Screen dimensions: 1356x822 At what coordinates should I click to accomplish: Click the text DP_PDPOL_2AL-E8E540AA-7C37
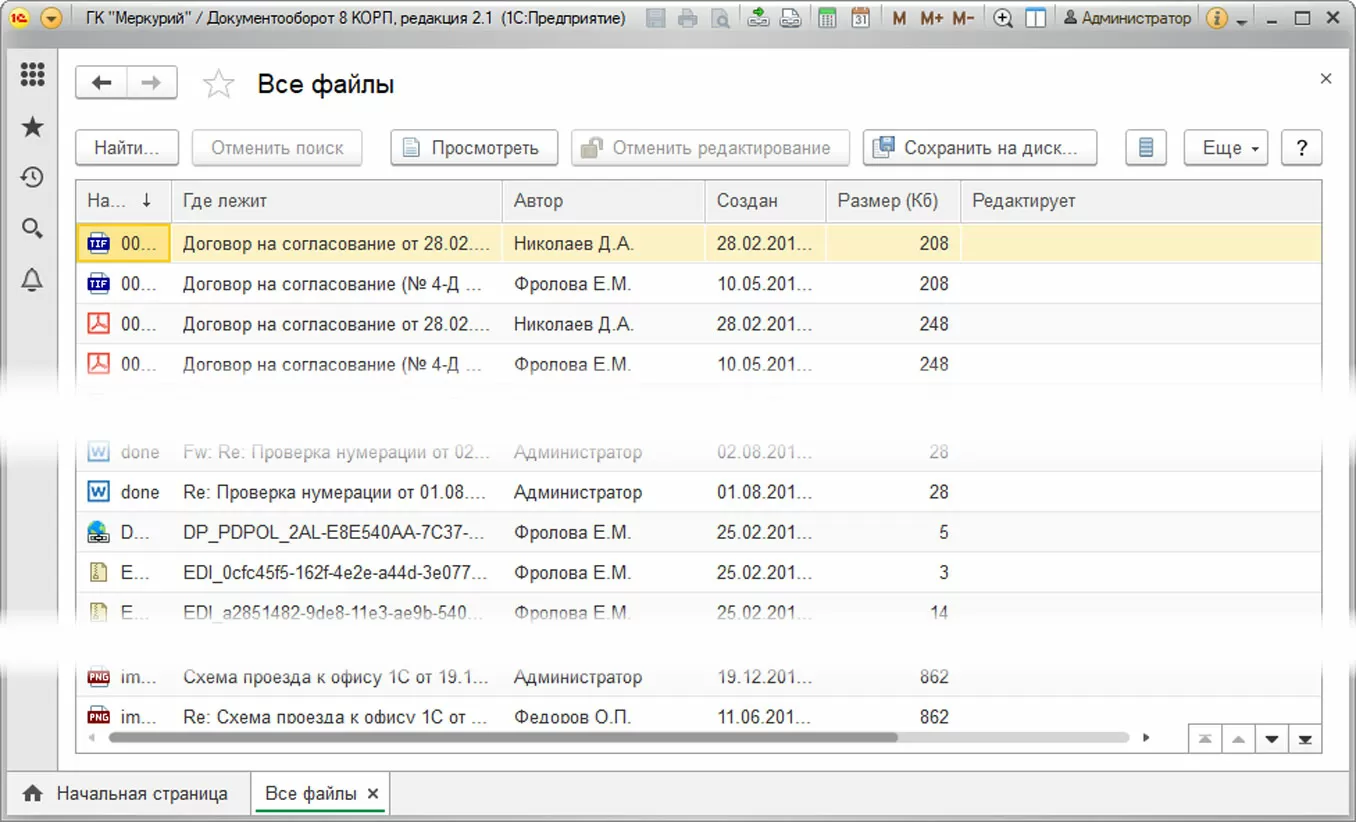[335, 532]
